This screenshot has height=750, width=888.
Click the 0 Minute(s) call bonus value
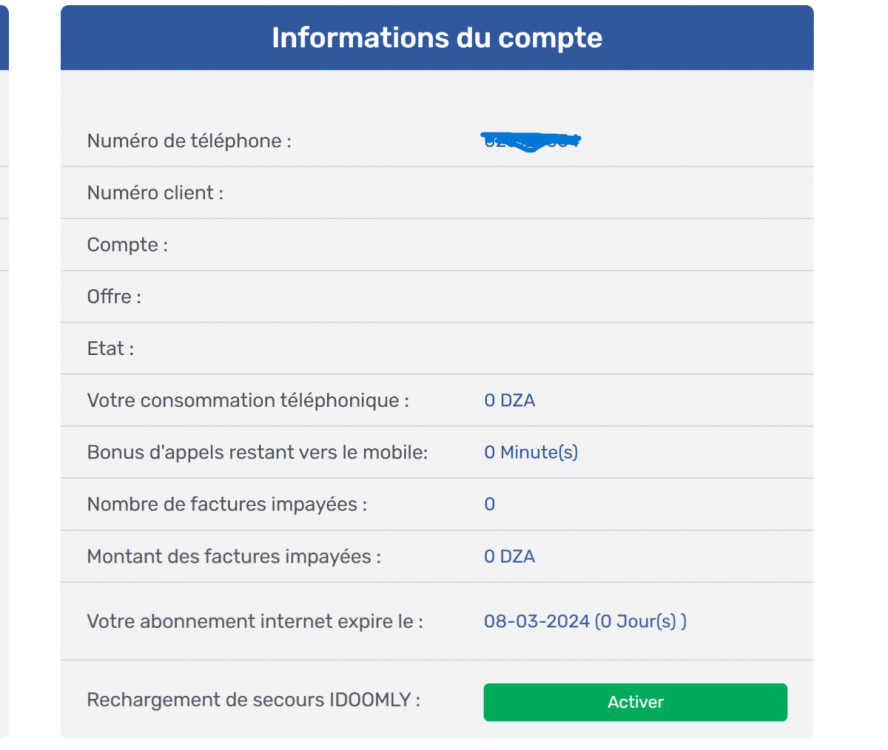tap(531, 452)
